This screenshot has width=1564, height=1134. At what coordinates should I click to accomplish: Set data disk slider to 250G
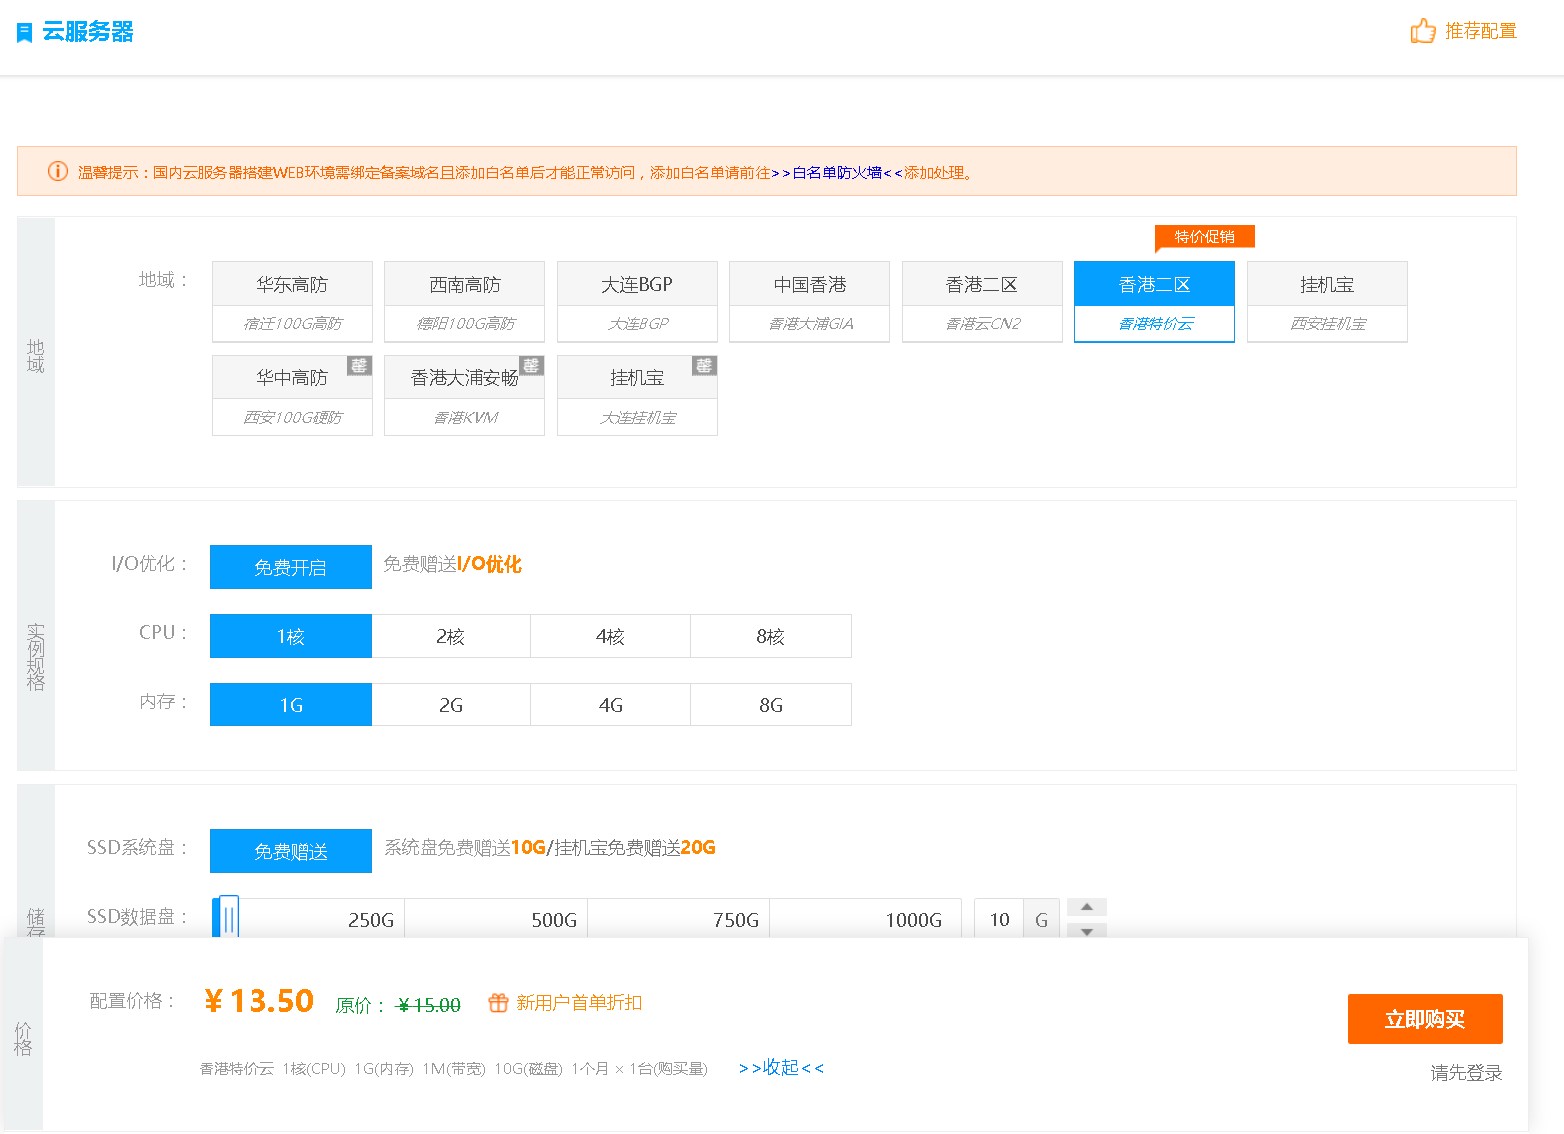coord(371,920)
